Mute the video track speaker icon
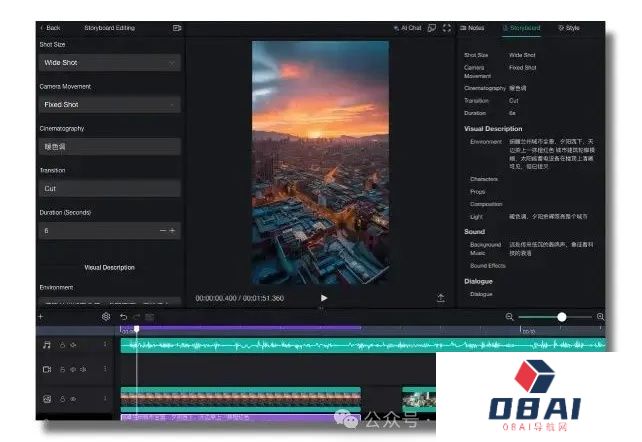Screen dimensions: 642x442 (83, 369)
